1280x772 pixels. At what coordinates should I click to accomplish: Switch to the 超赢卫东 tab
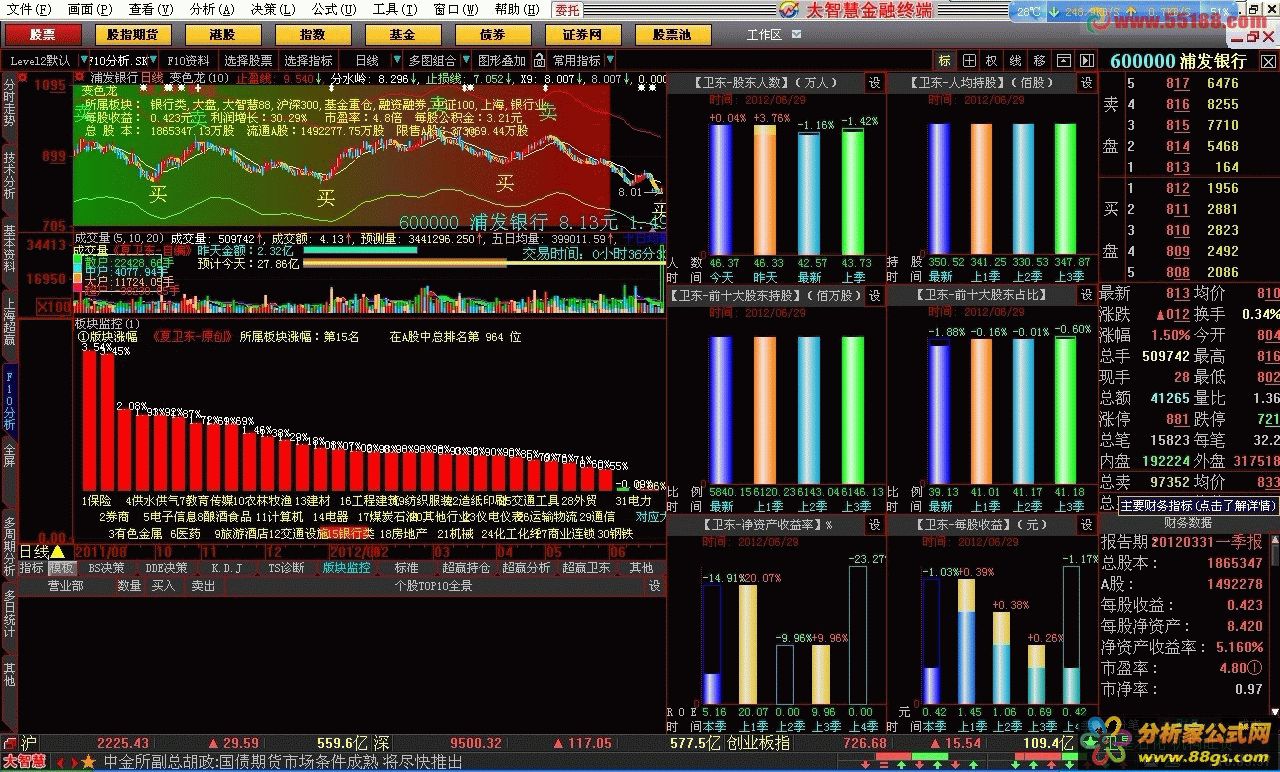(x=586, y=568)
